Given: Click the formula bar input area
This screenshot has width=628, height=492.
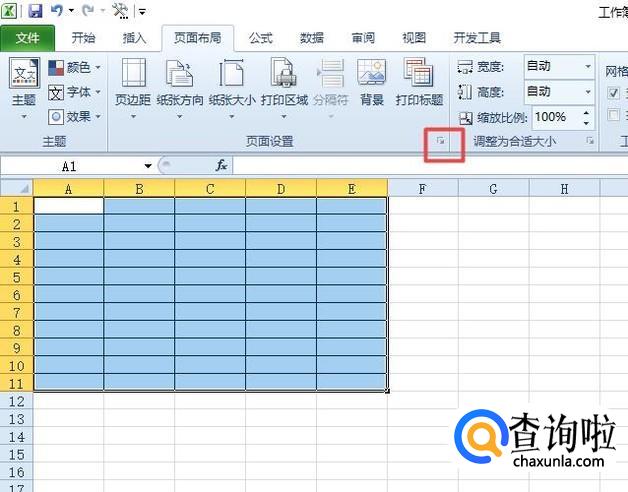Looking at the screenshot, I should tap(430, 166).
